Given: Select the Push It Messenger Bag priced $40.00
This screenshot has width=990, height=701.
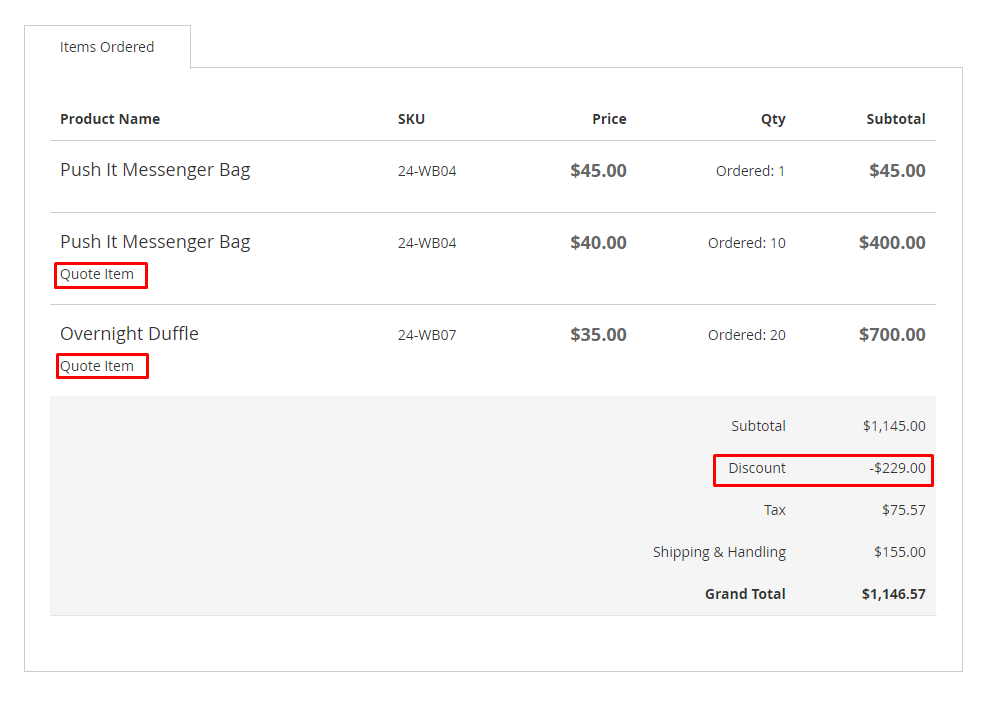Looking at the screenshot, I should click(x=155, y=242).
